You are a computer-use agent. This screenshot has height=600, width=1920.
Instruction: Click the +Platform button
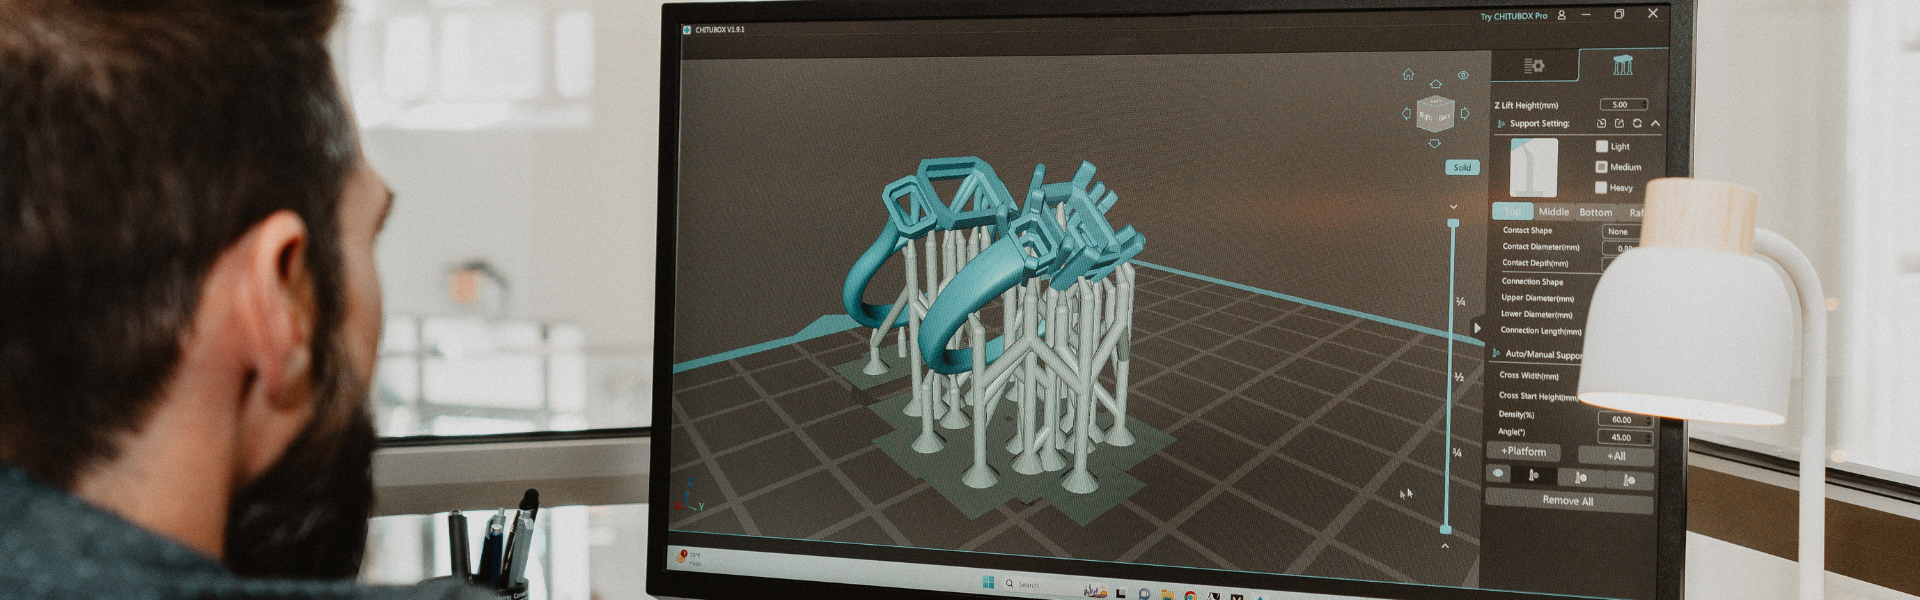pos(1523,452)
